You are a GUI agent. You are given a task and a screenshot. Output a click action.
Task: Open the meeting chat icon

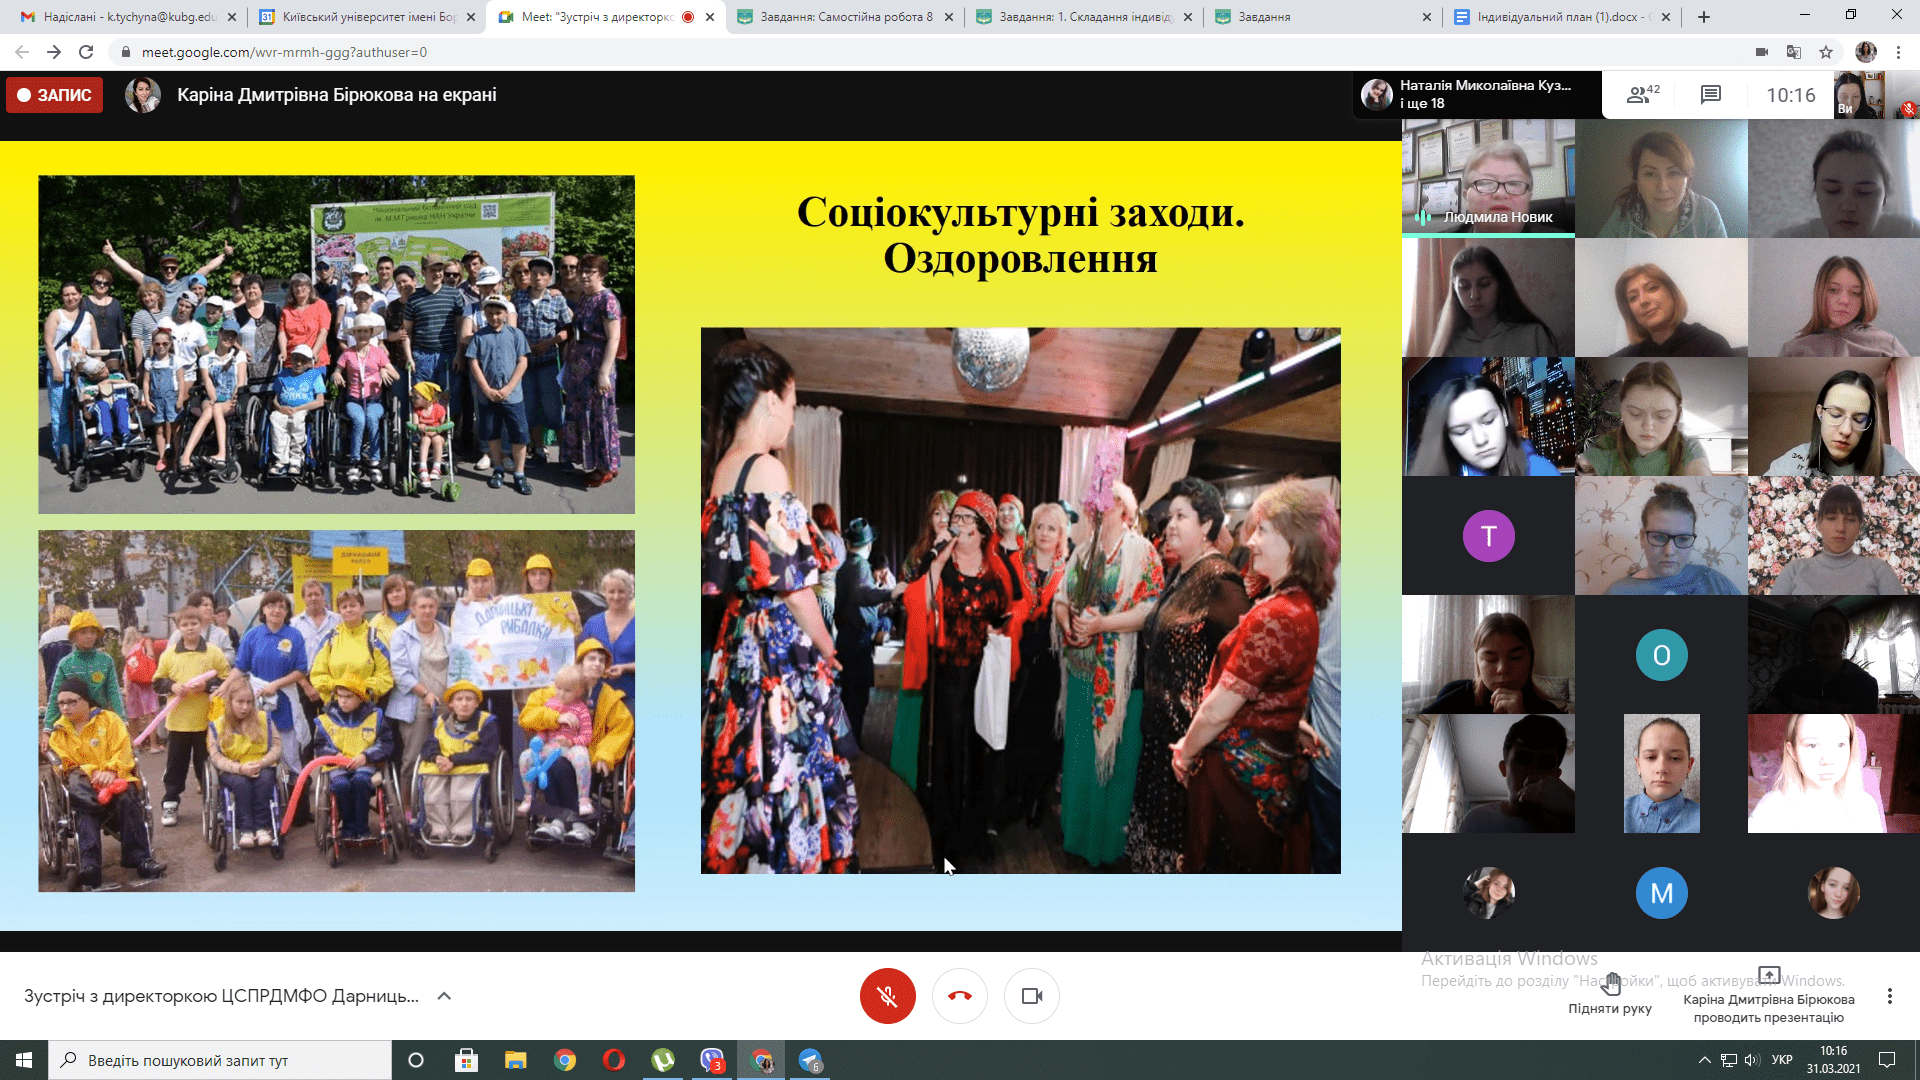pyautogui.click(x=1710, y=95)
